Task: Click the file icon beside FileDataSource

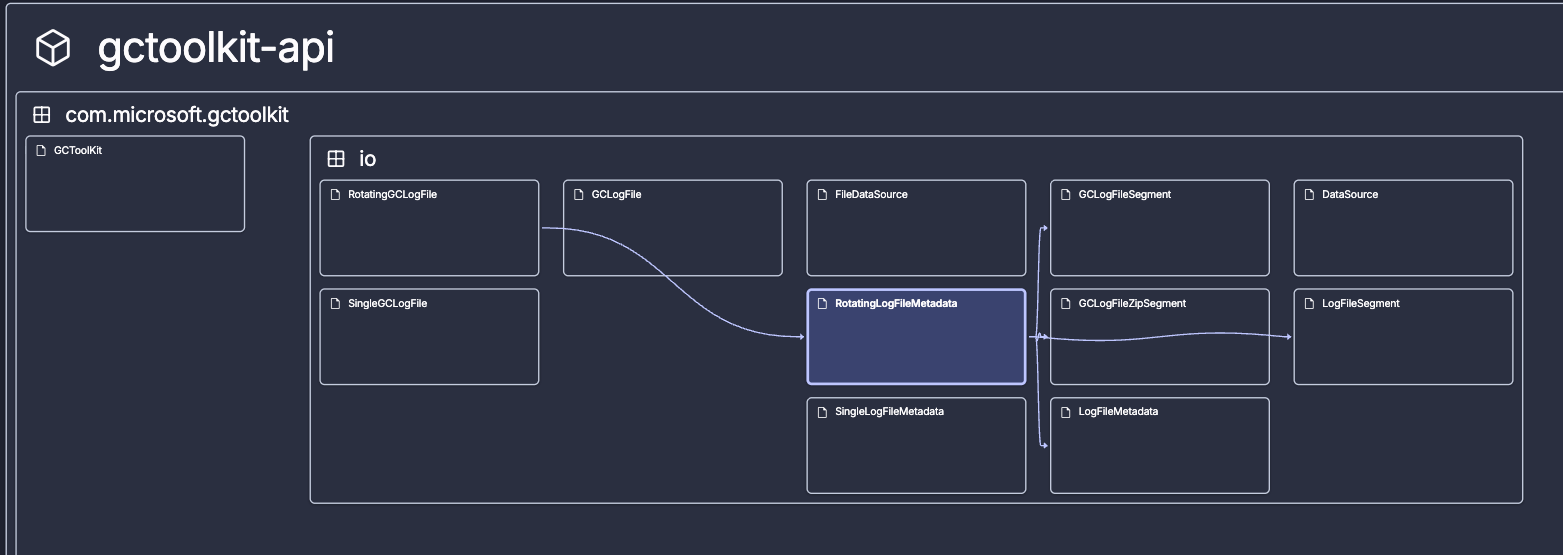Action: 822,194
